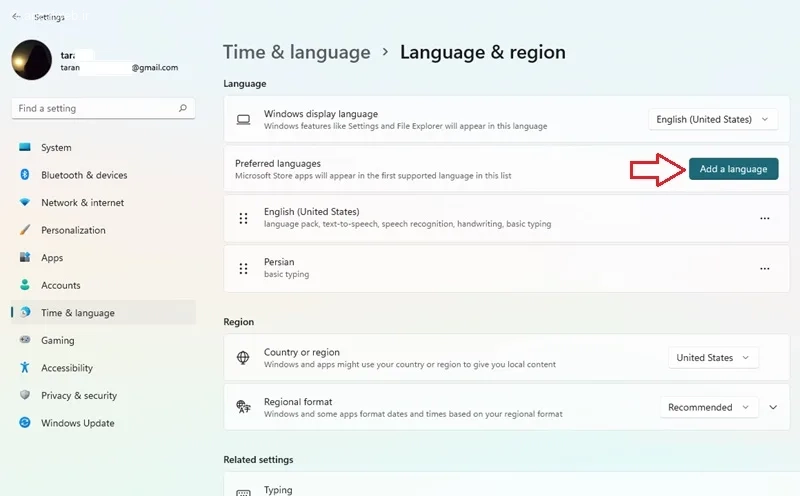Click the drag handle for Persian language

(x=243, y=268)
